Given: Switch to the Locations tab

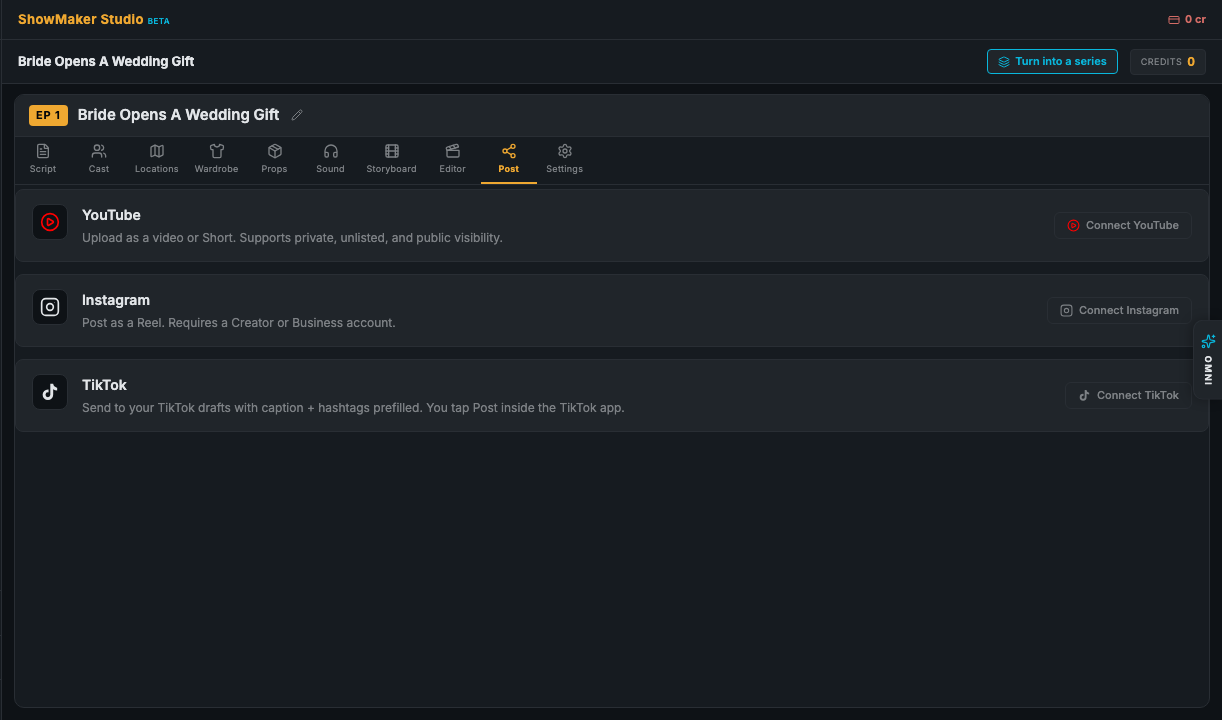Looking at the screenshot, I should click(x=157, y=158).
